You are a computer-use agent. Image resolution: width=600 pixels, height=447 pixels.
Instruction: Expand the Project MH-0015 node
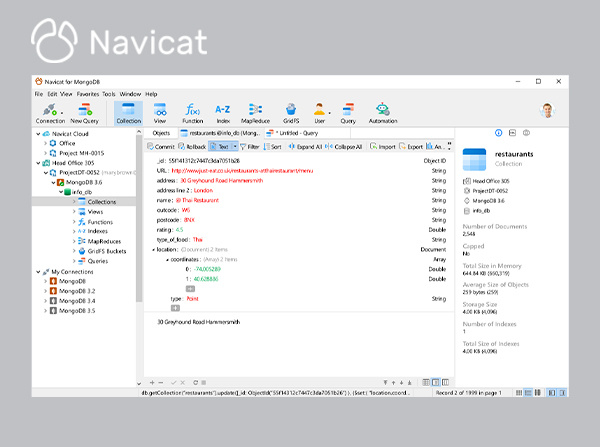coord(46,153)
